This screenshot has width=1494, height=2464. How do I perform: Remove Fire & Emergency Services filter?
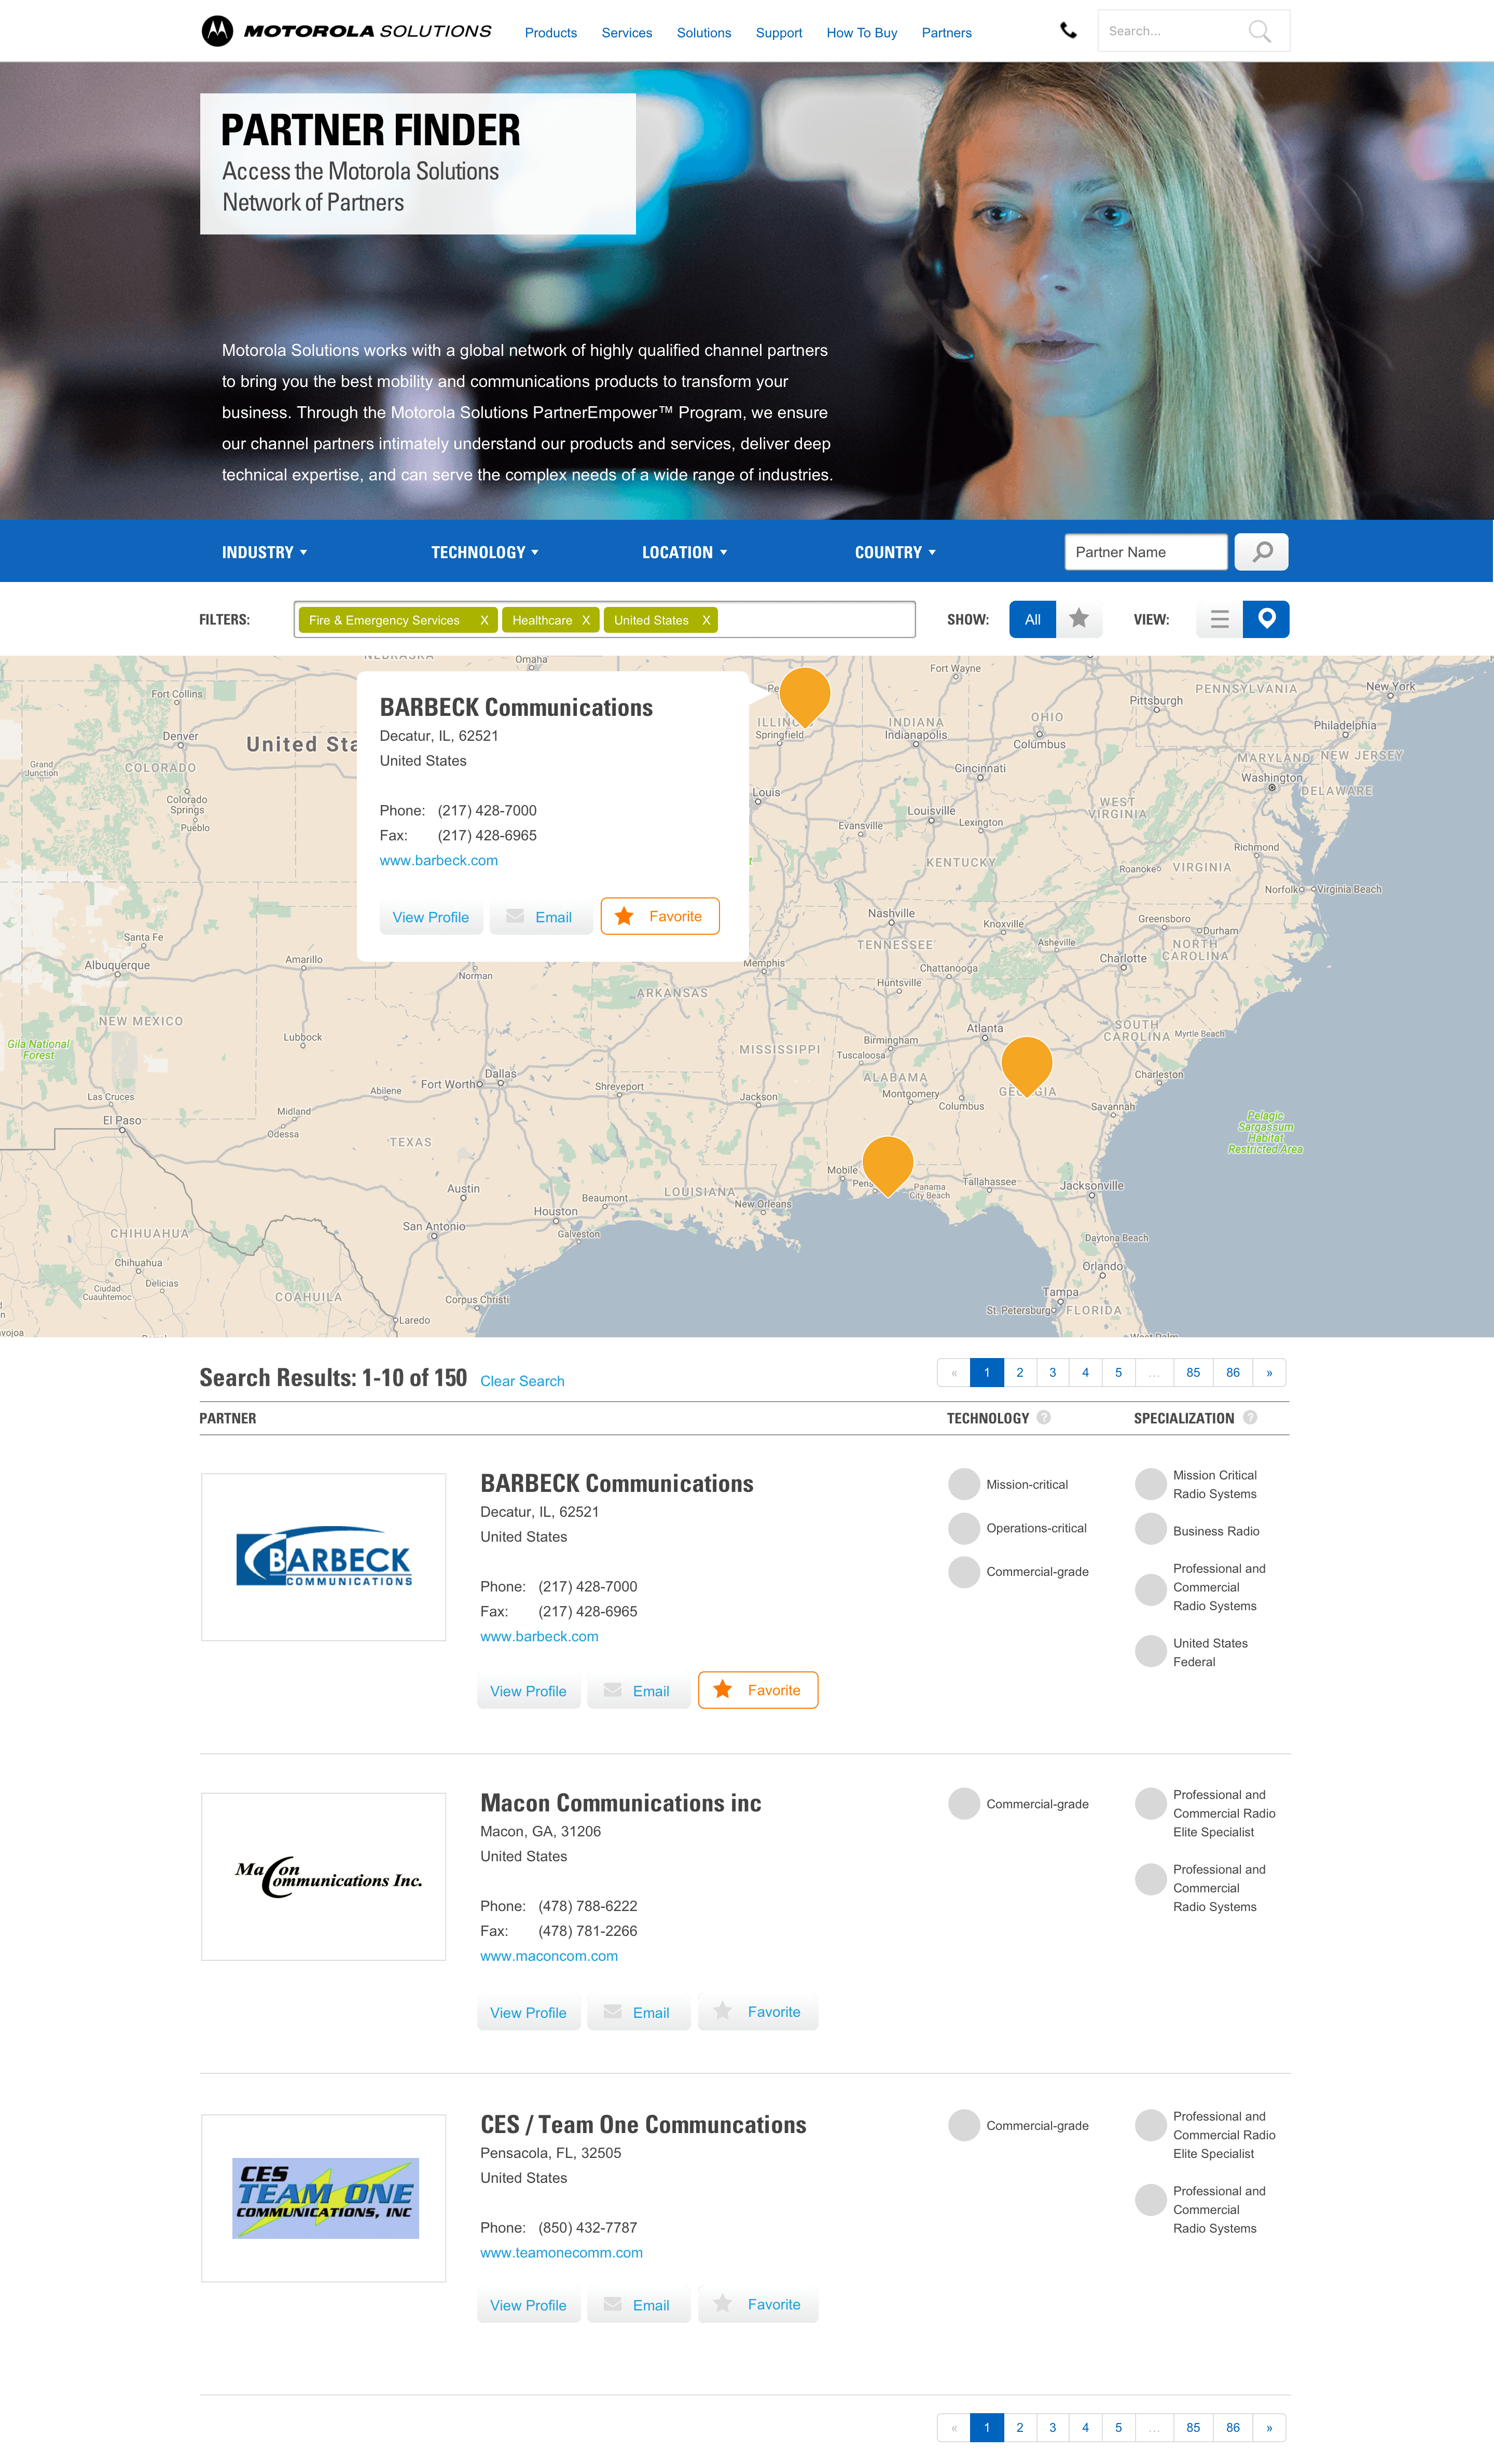[x=484, y=620]
